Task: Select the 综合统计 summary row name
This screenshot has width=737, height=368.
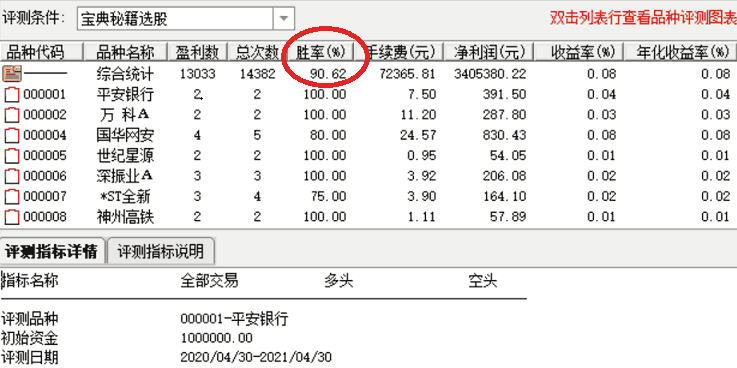Action: coord(125,74)
